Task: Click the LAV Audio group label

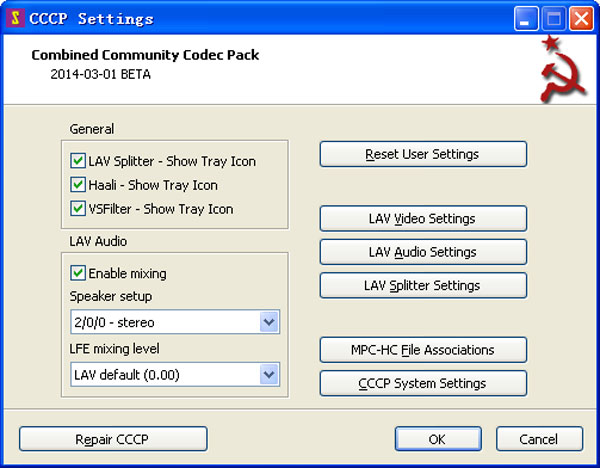Action: click(98, 241)
